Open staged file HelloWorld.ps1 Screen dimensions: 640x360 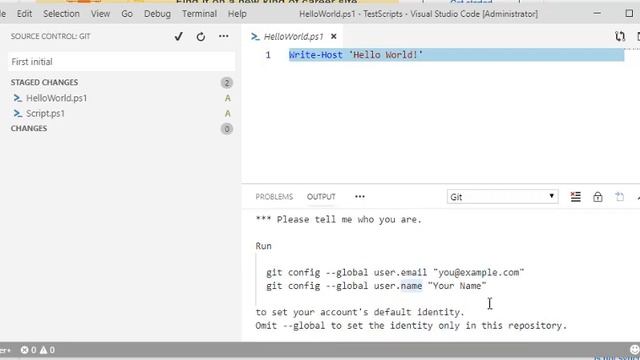click(56, 98)
